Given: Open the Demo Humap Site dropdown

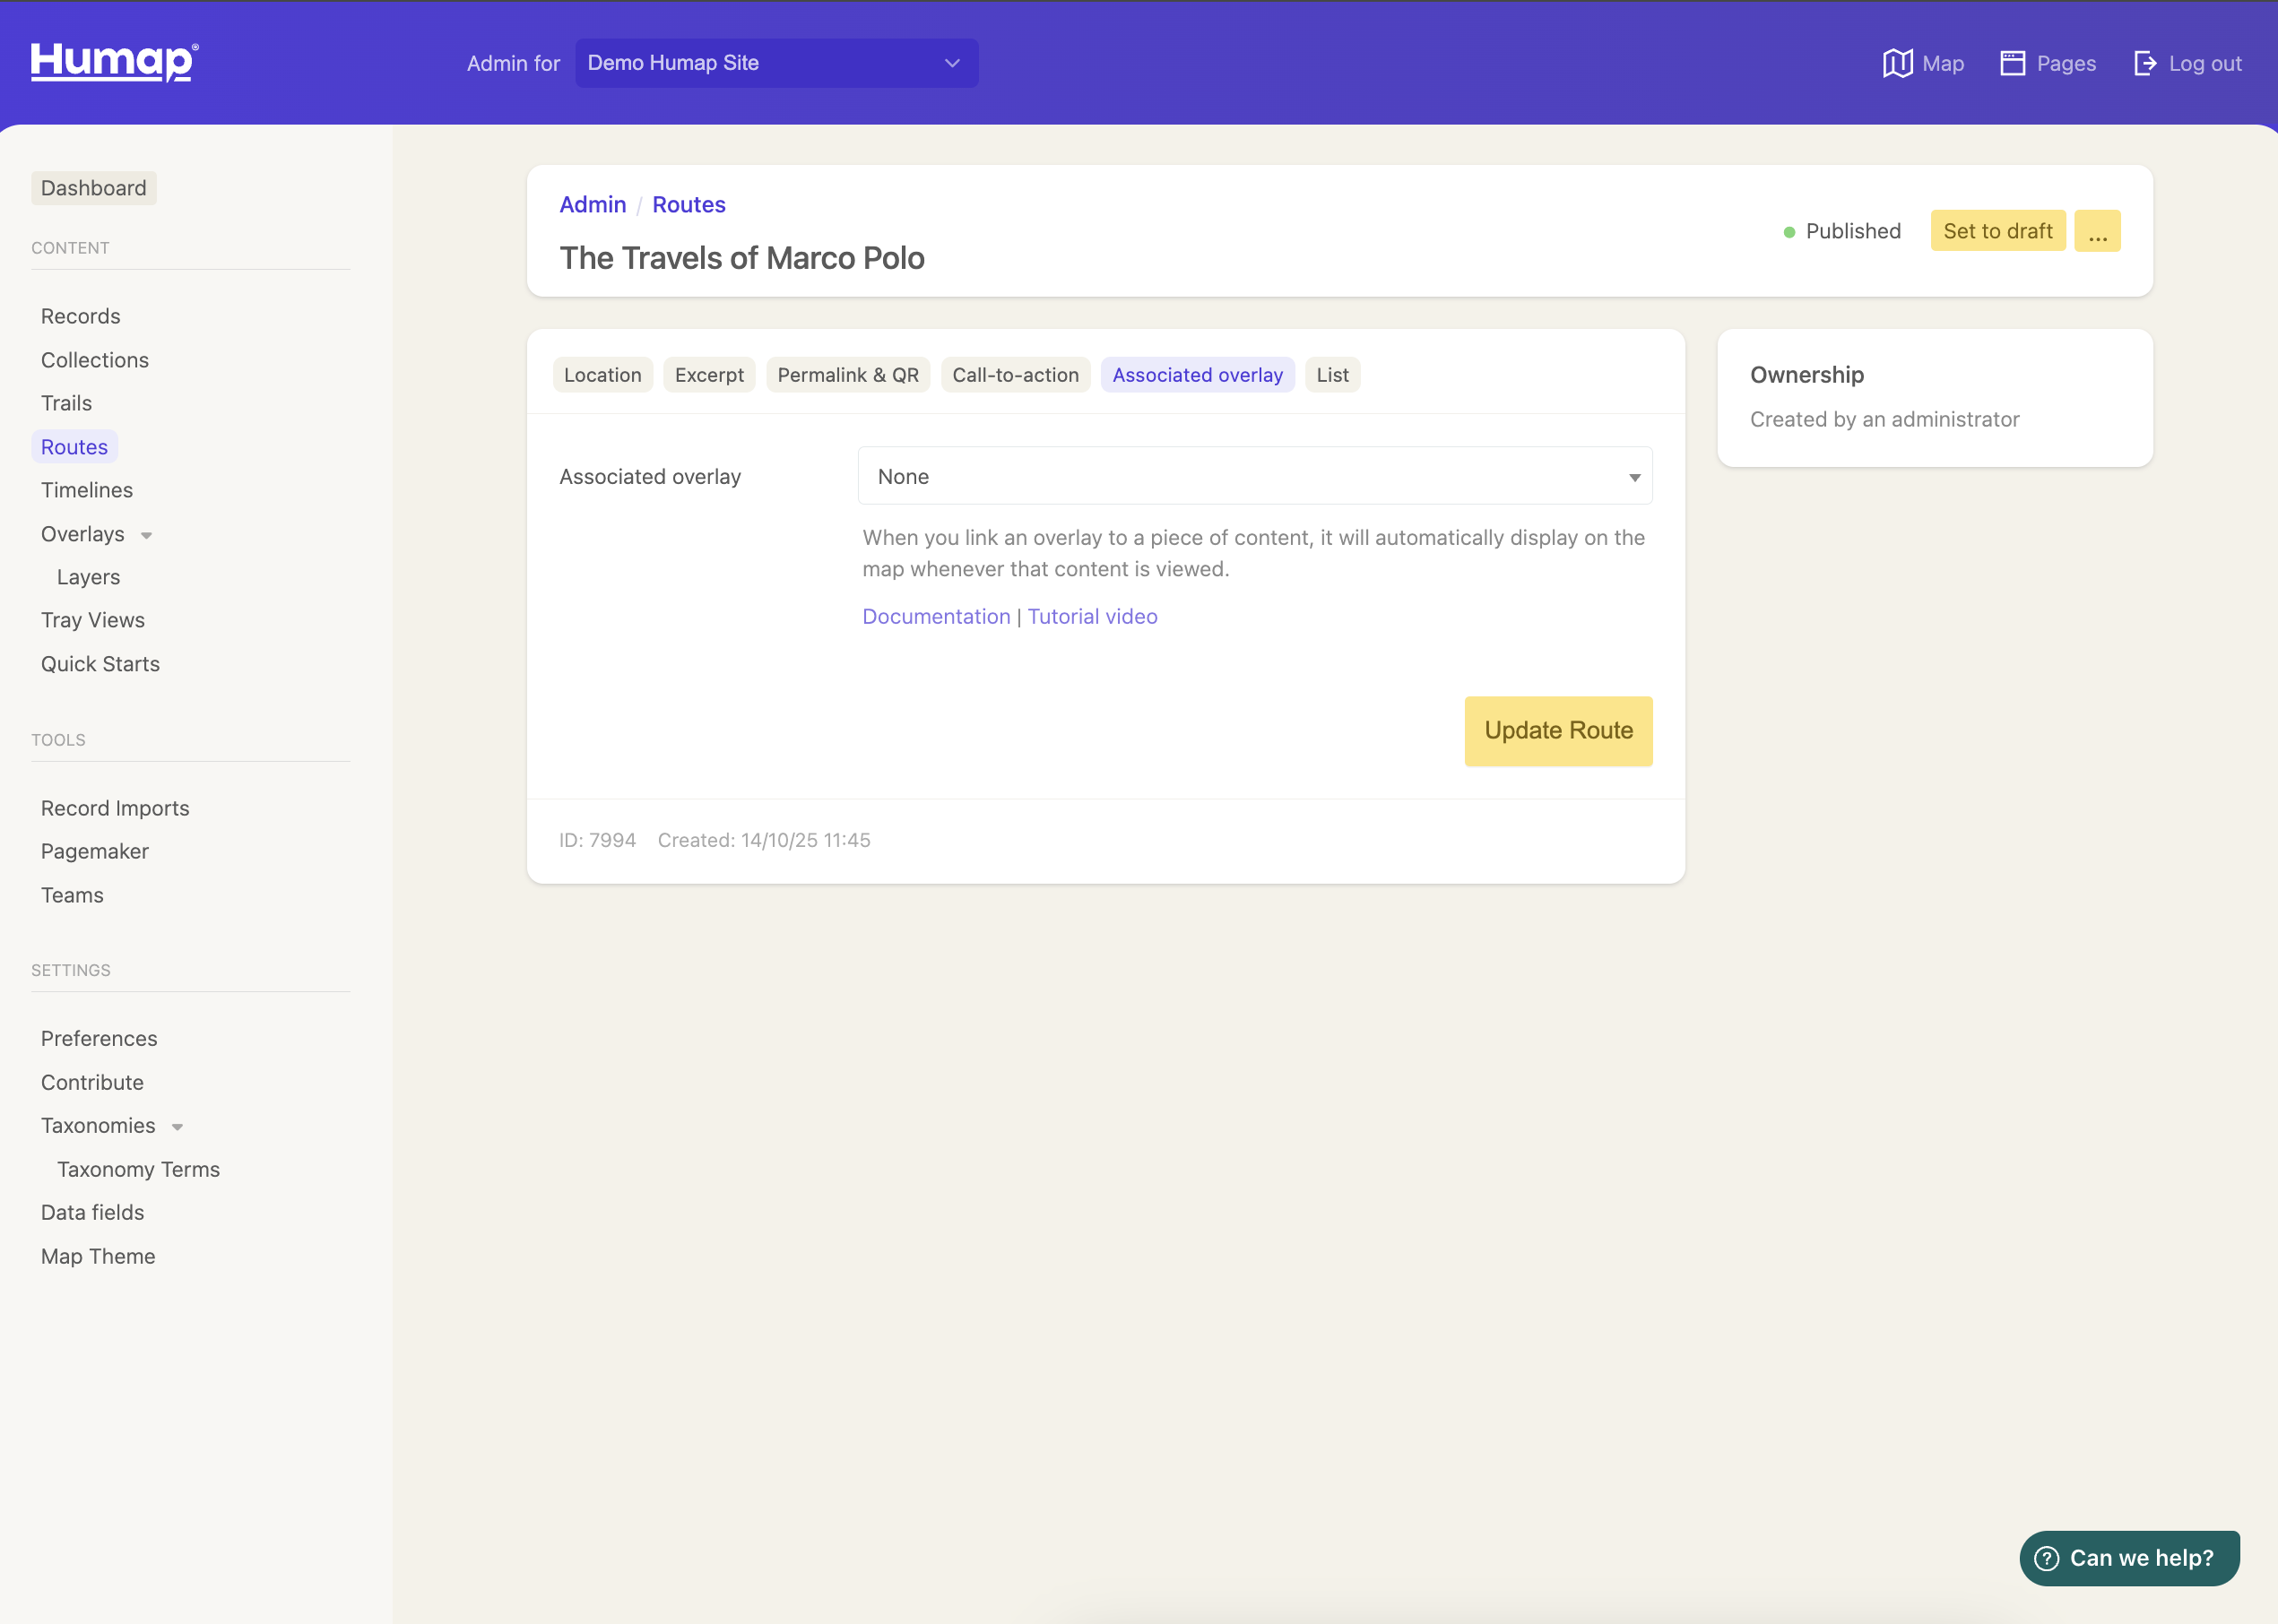Looking at the screenshot, I should (776, 63).
